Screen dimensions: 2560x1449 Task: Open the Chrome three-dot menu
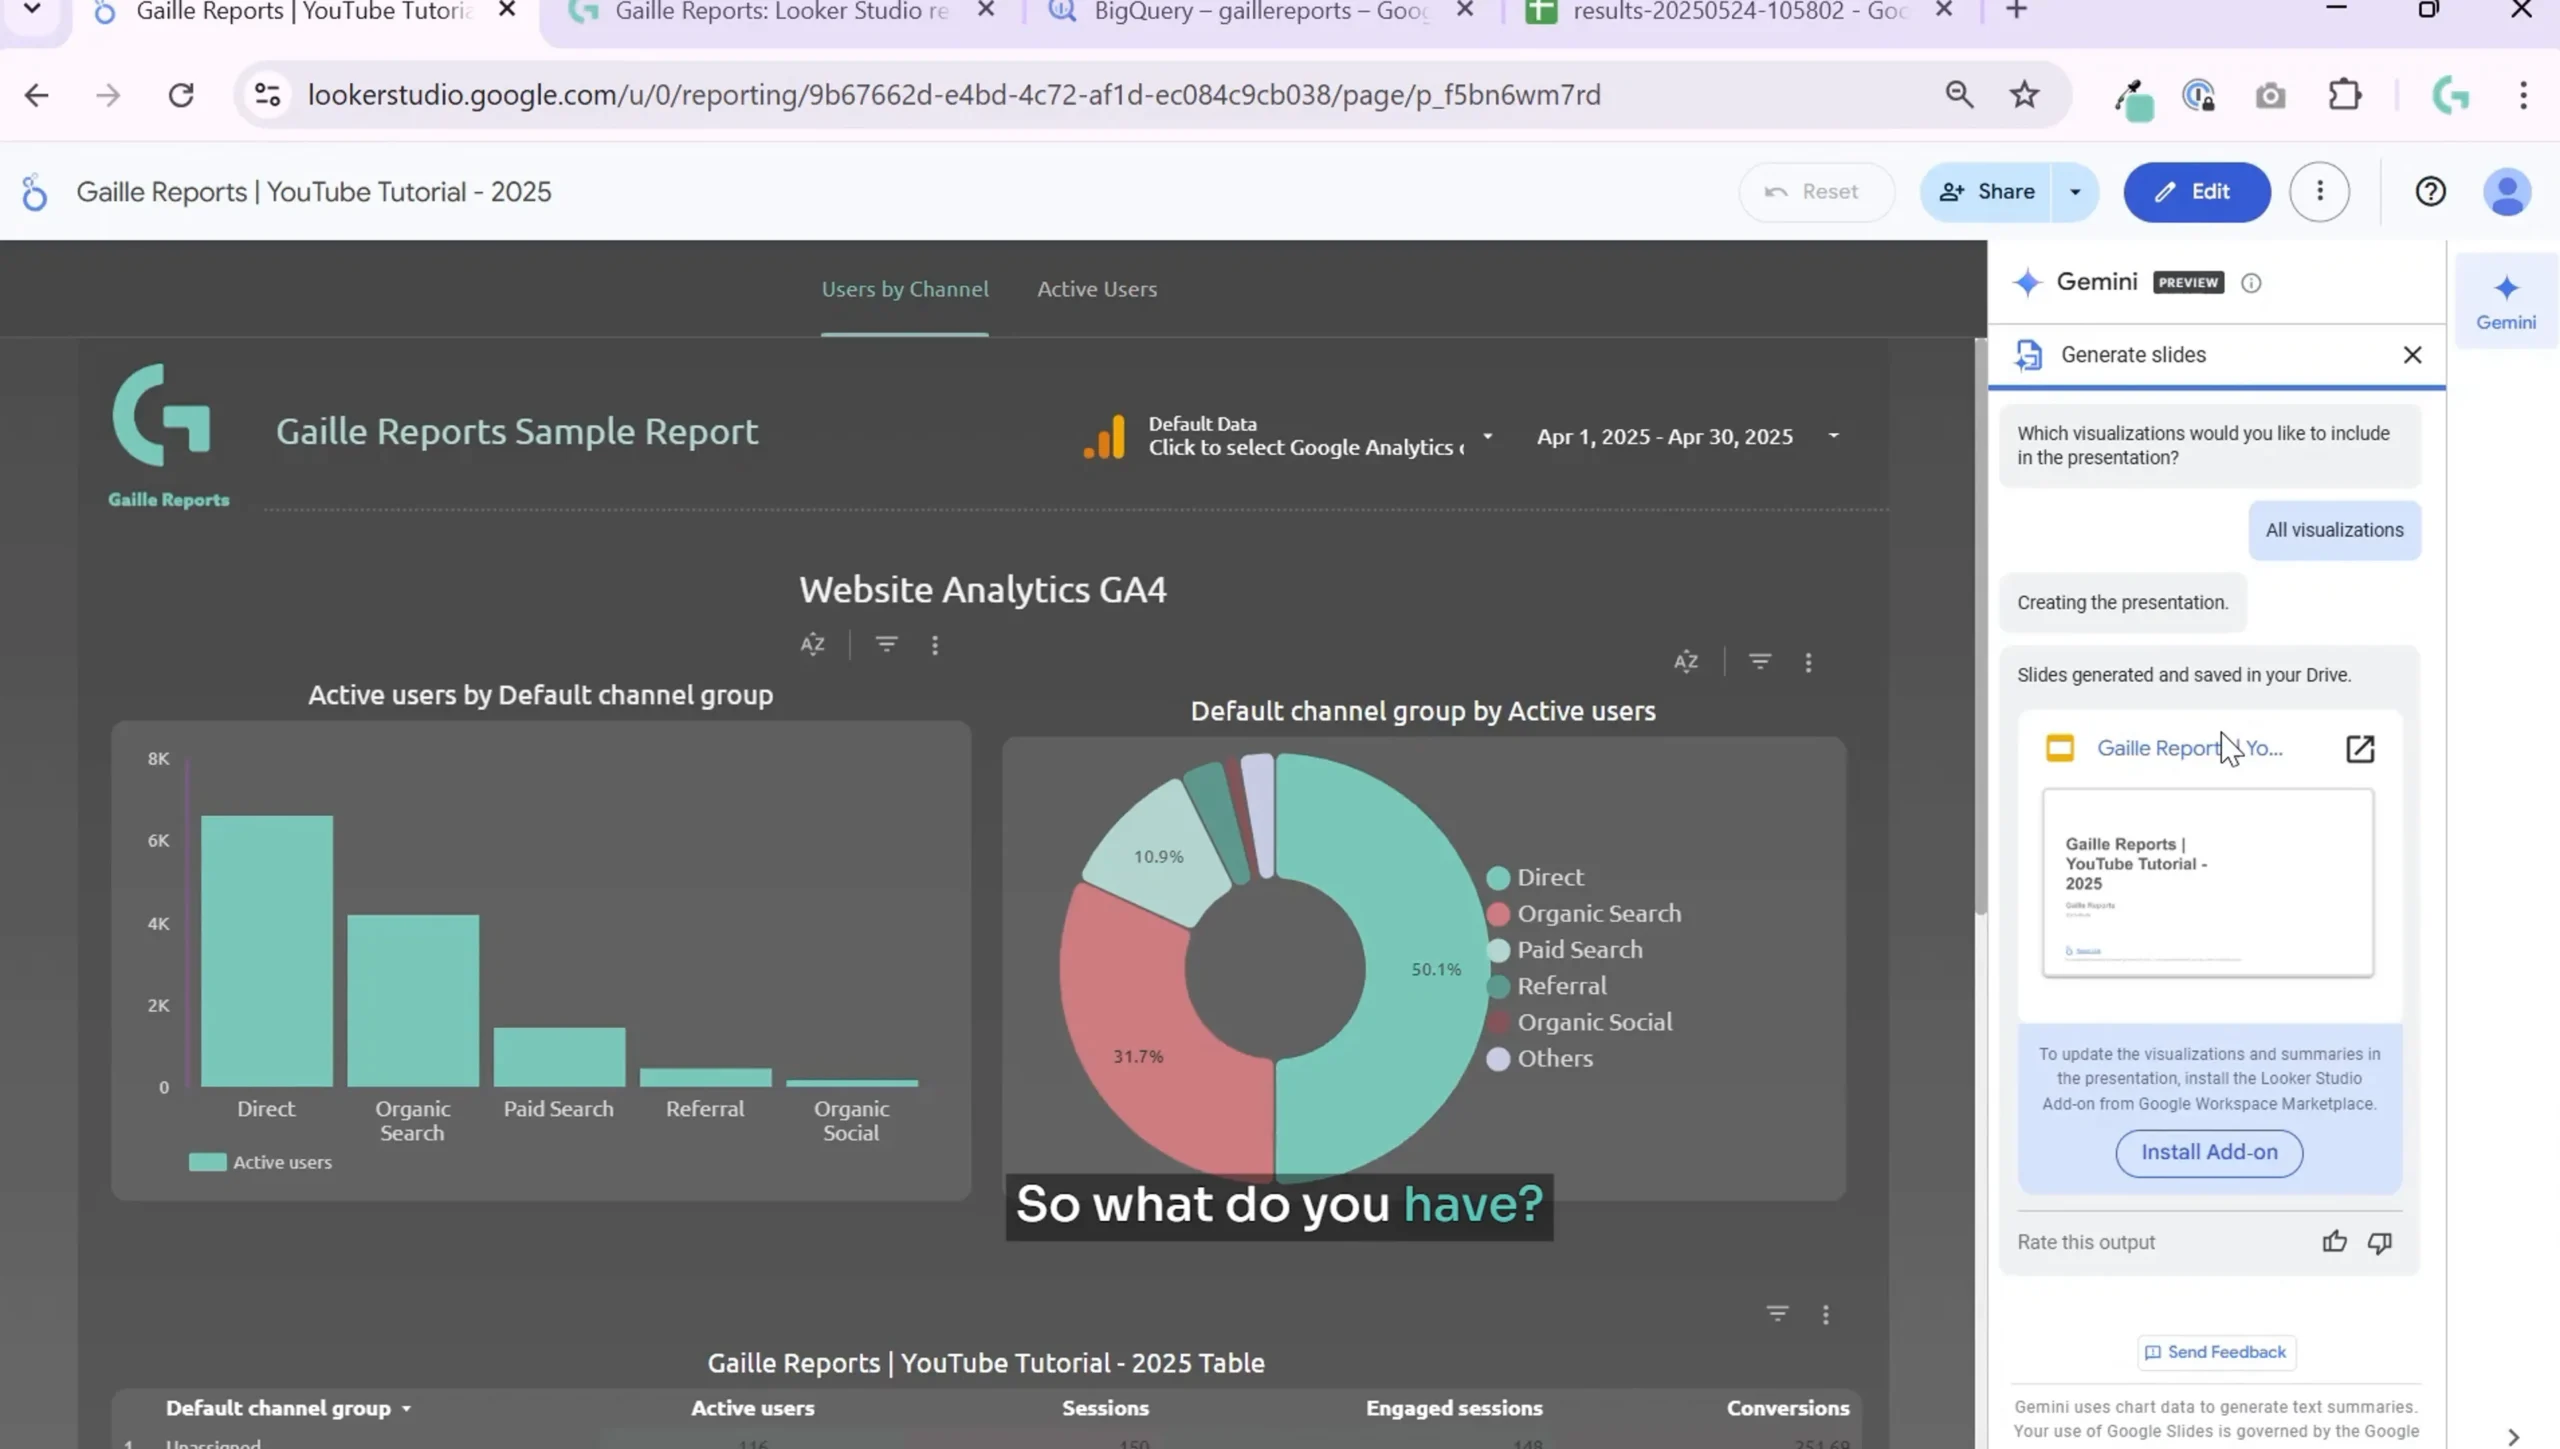pos(2523,95)
